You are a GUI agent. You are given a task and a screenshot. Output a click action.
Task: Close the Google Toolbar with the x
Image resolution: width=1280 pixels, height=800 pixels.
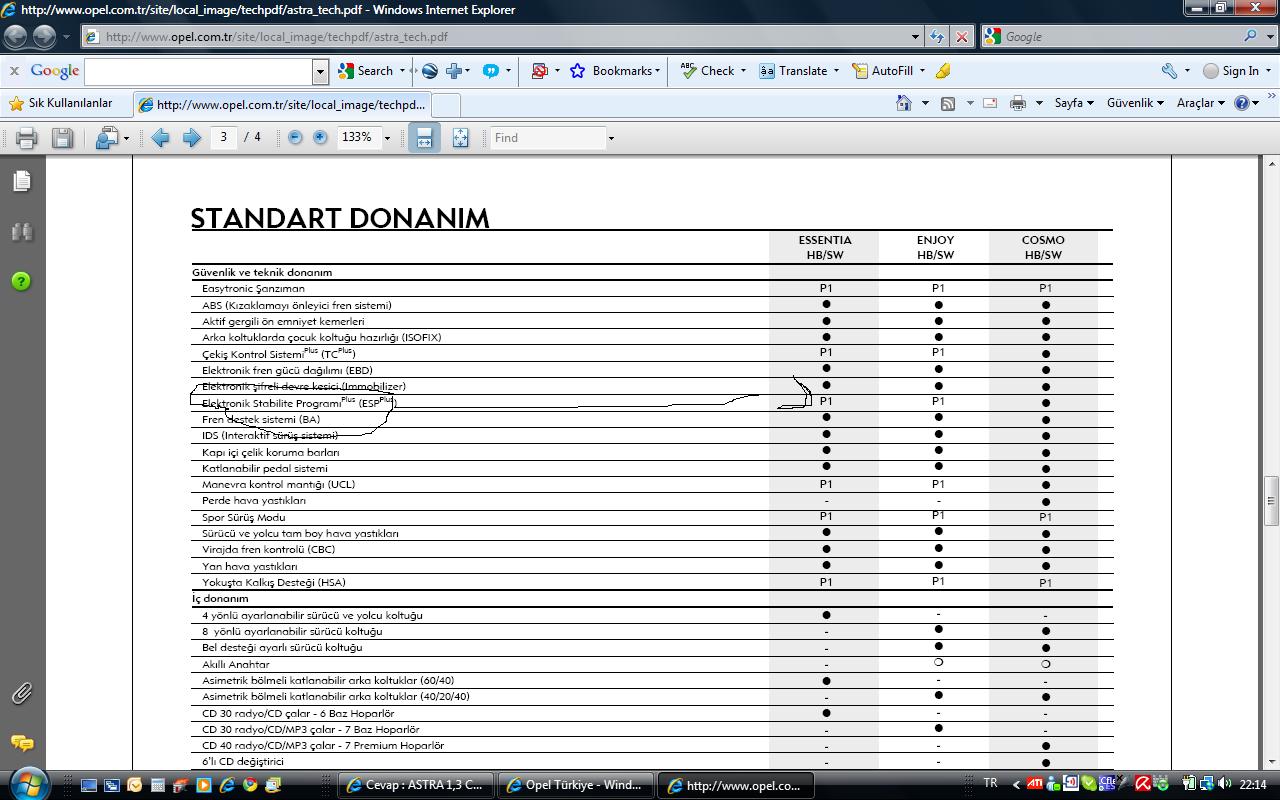pyautogui.click(x=14, y=71)
